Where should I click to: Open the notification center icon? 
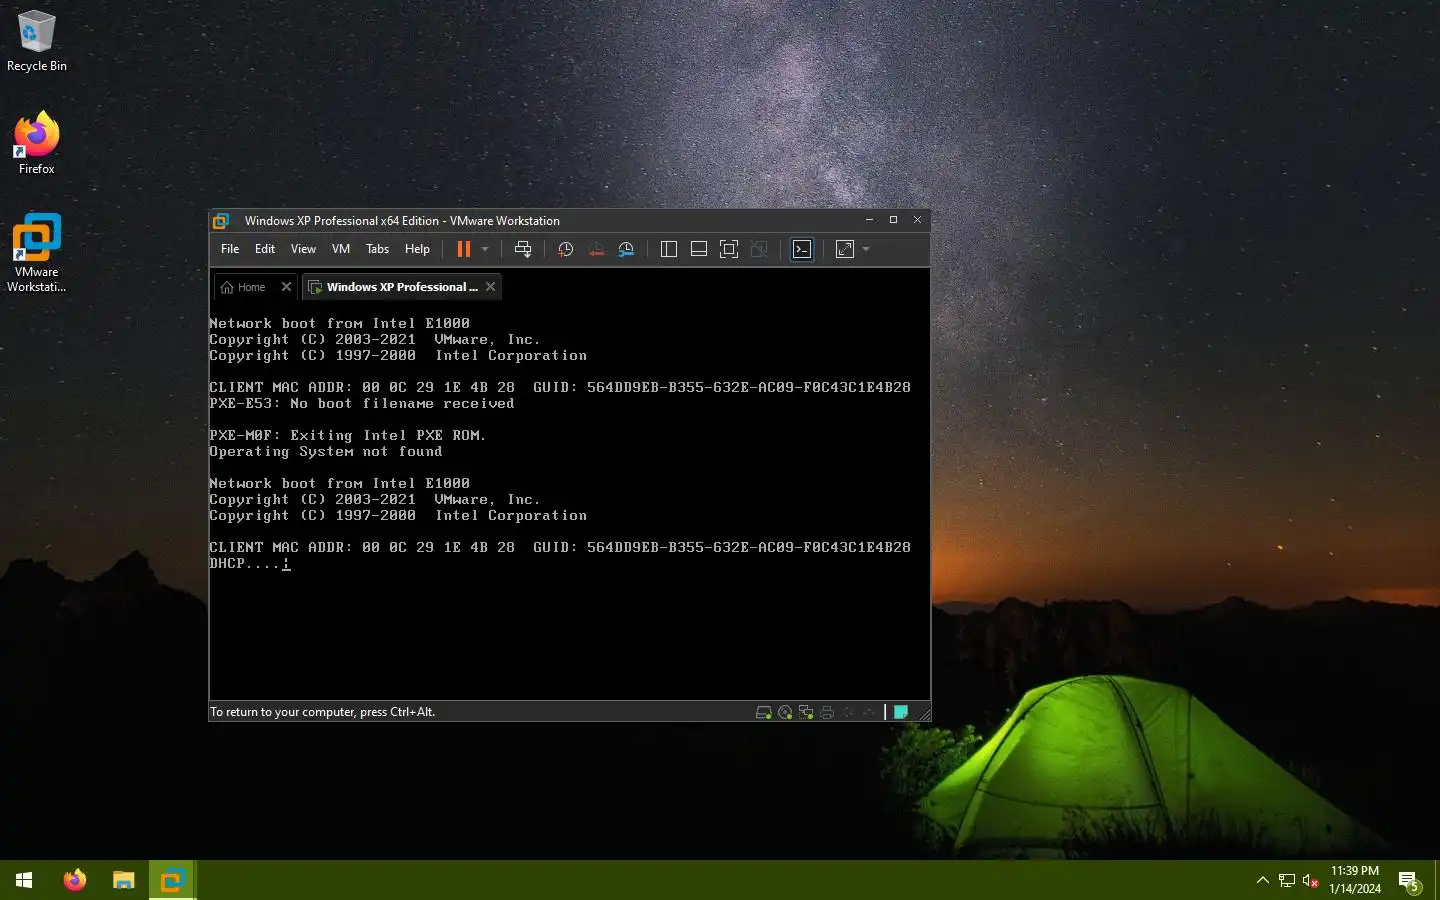1409,881
